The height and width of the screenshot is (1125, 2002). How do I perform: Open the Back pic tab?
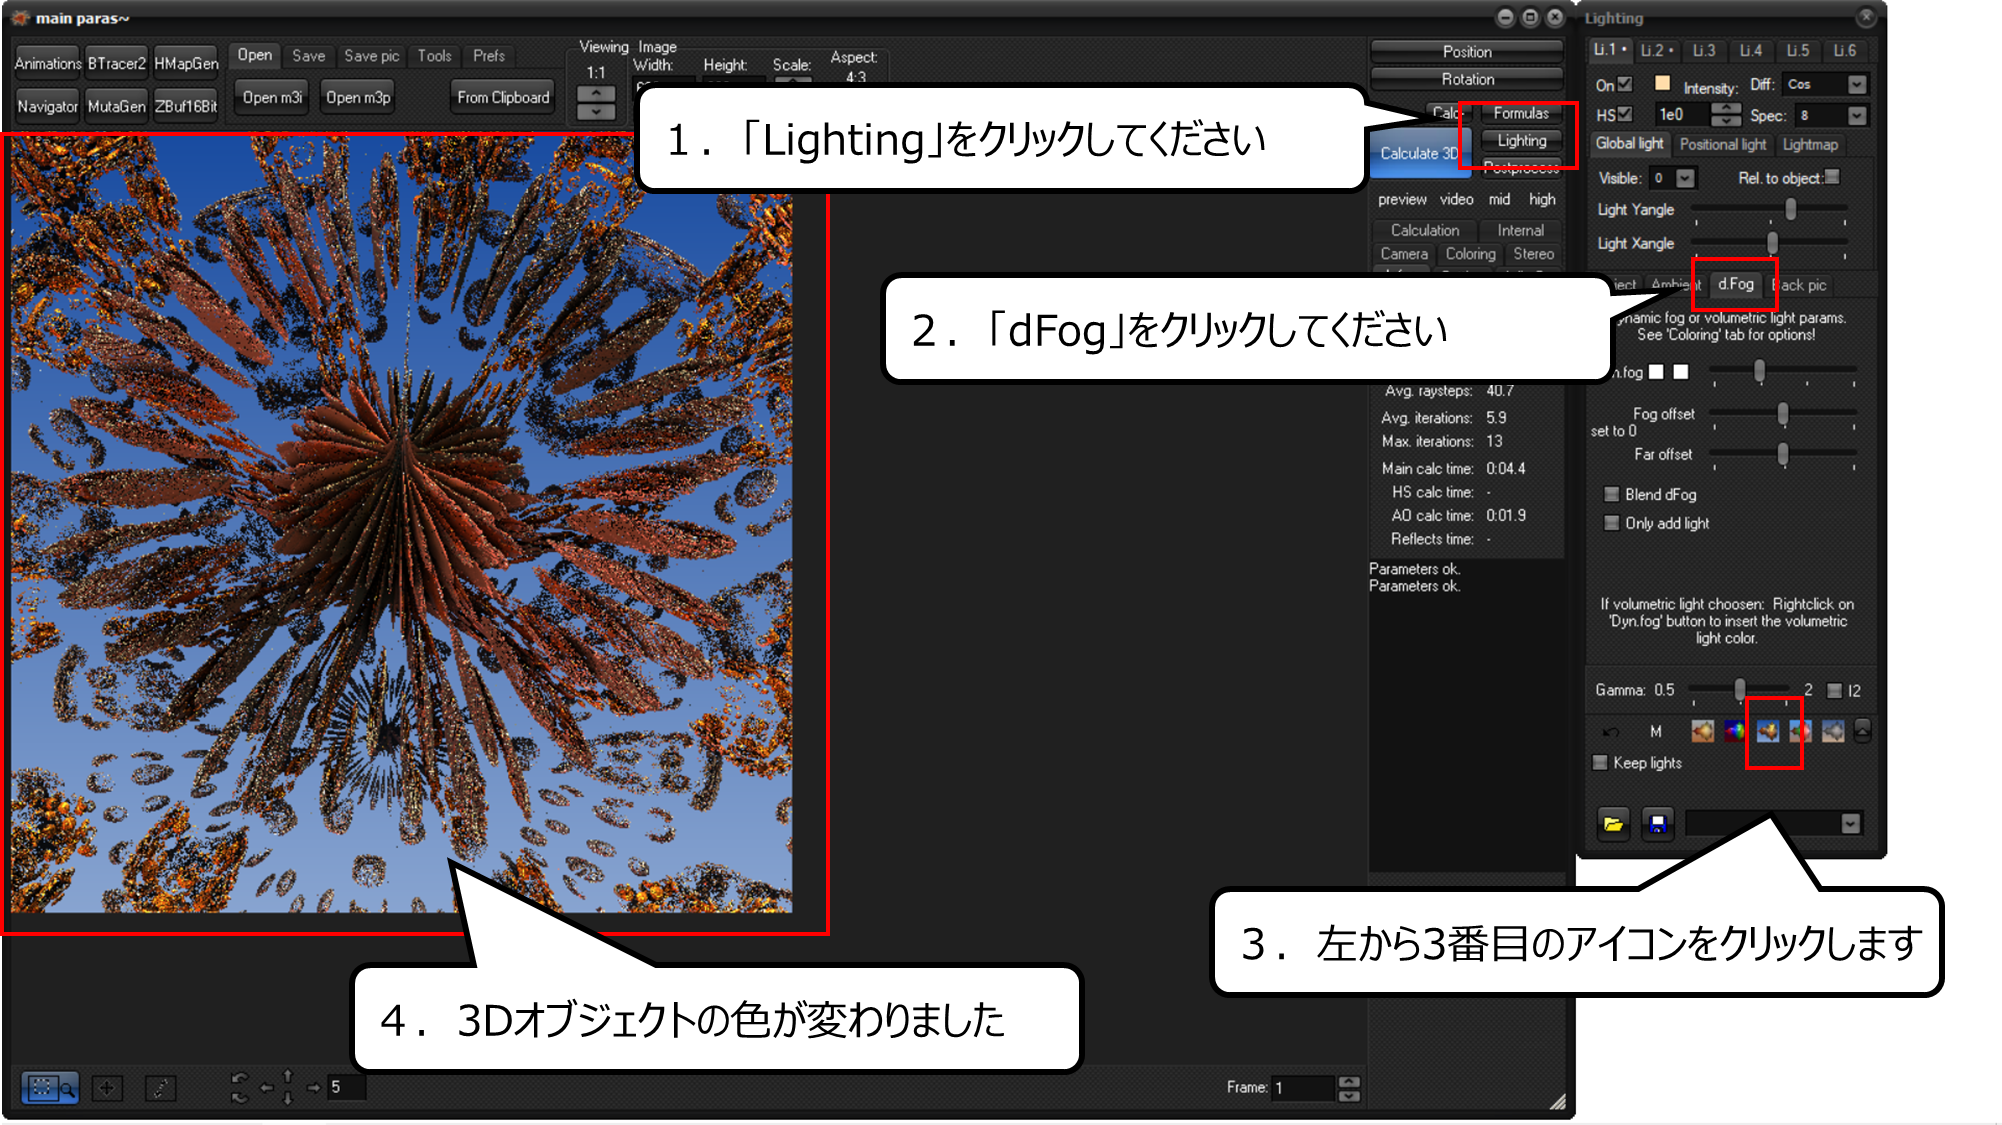pos(1800,285)
